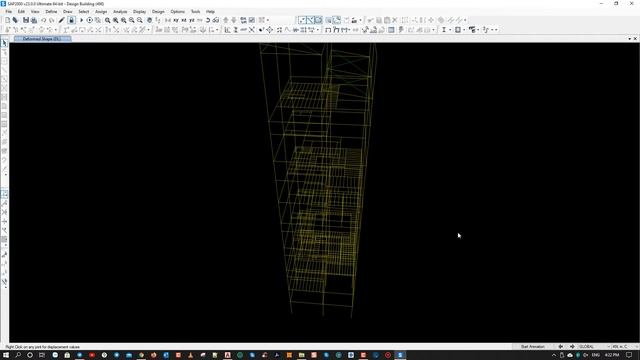The image size is (640, 360).
Task: Click the New Model icon
Action: [x=7, y=20]
